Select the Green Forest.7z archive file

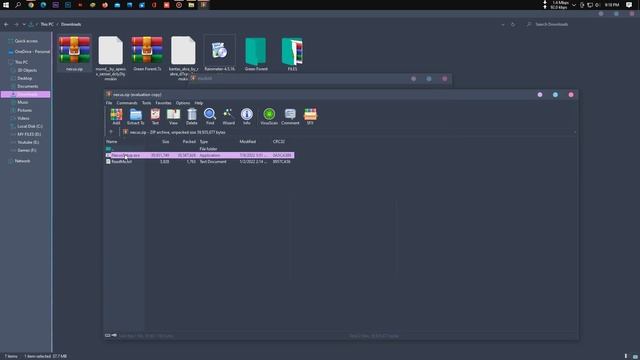[x=147, y=53]
